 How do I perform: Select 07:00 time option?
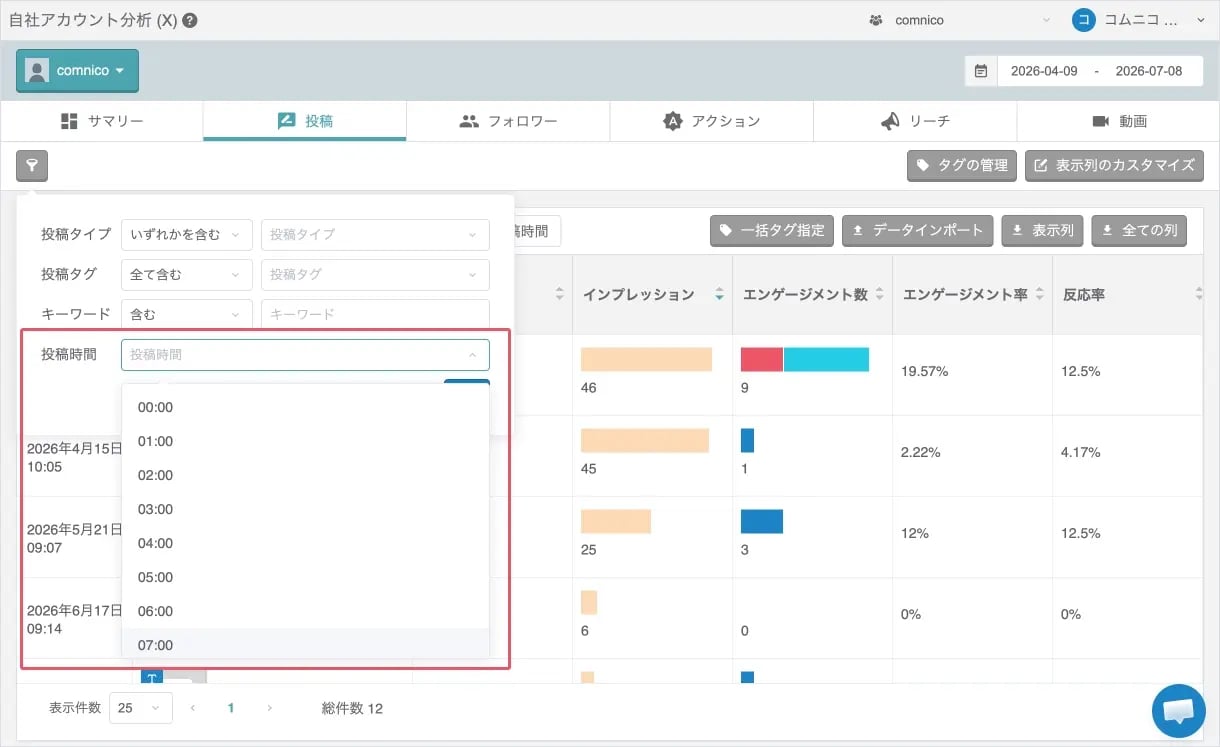[305, 645]
